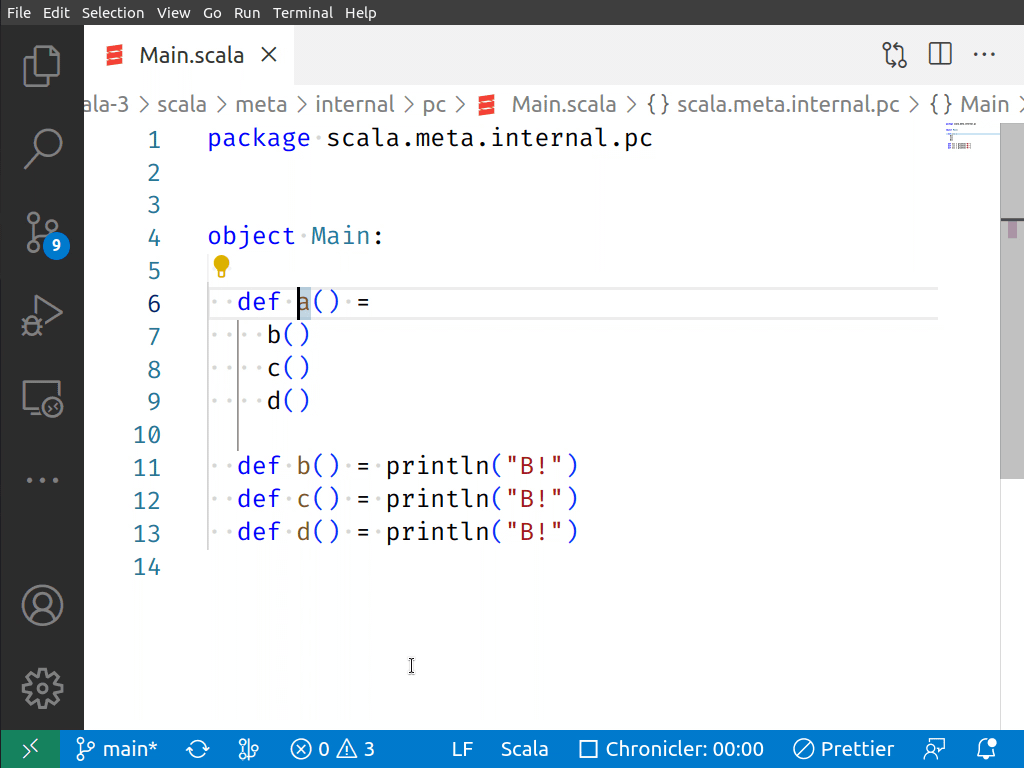Click line number 4 in gutter

[x=153, y=237]
